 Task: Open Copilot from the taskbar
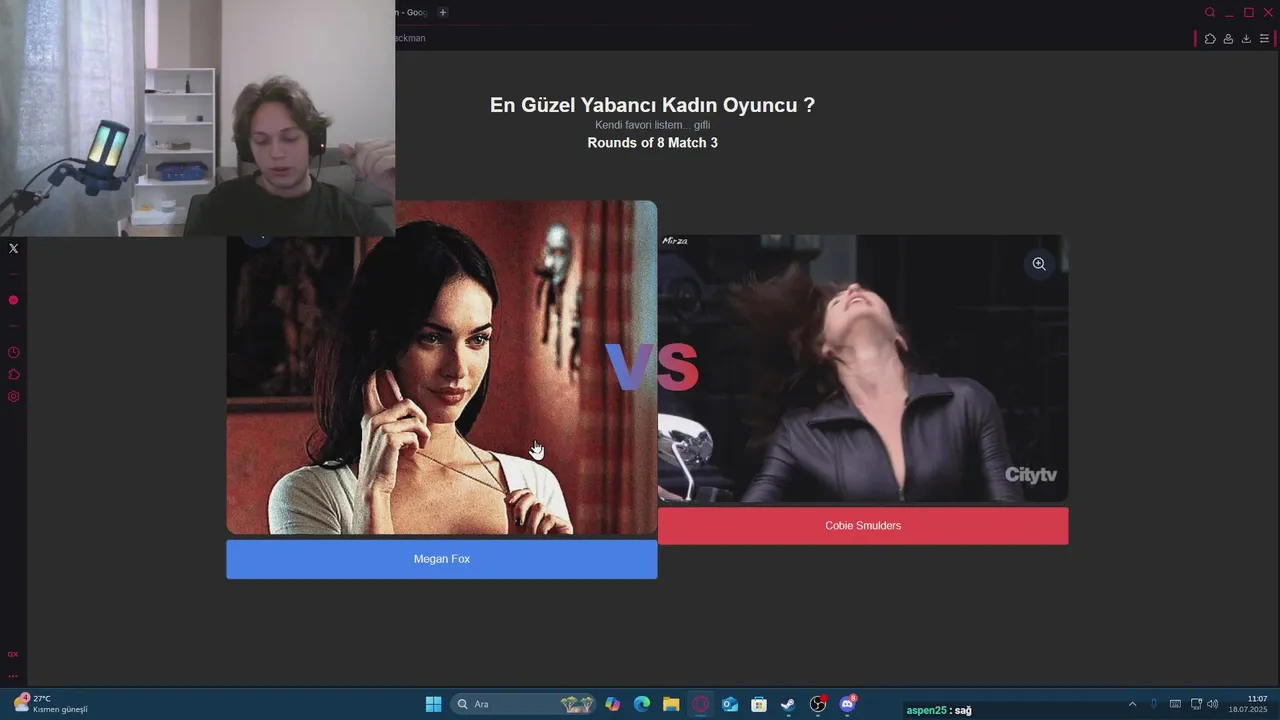pyautogui.click(x=613, y=704)
